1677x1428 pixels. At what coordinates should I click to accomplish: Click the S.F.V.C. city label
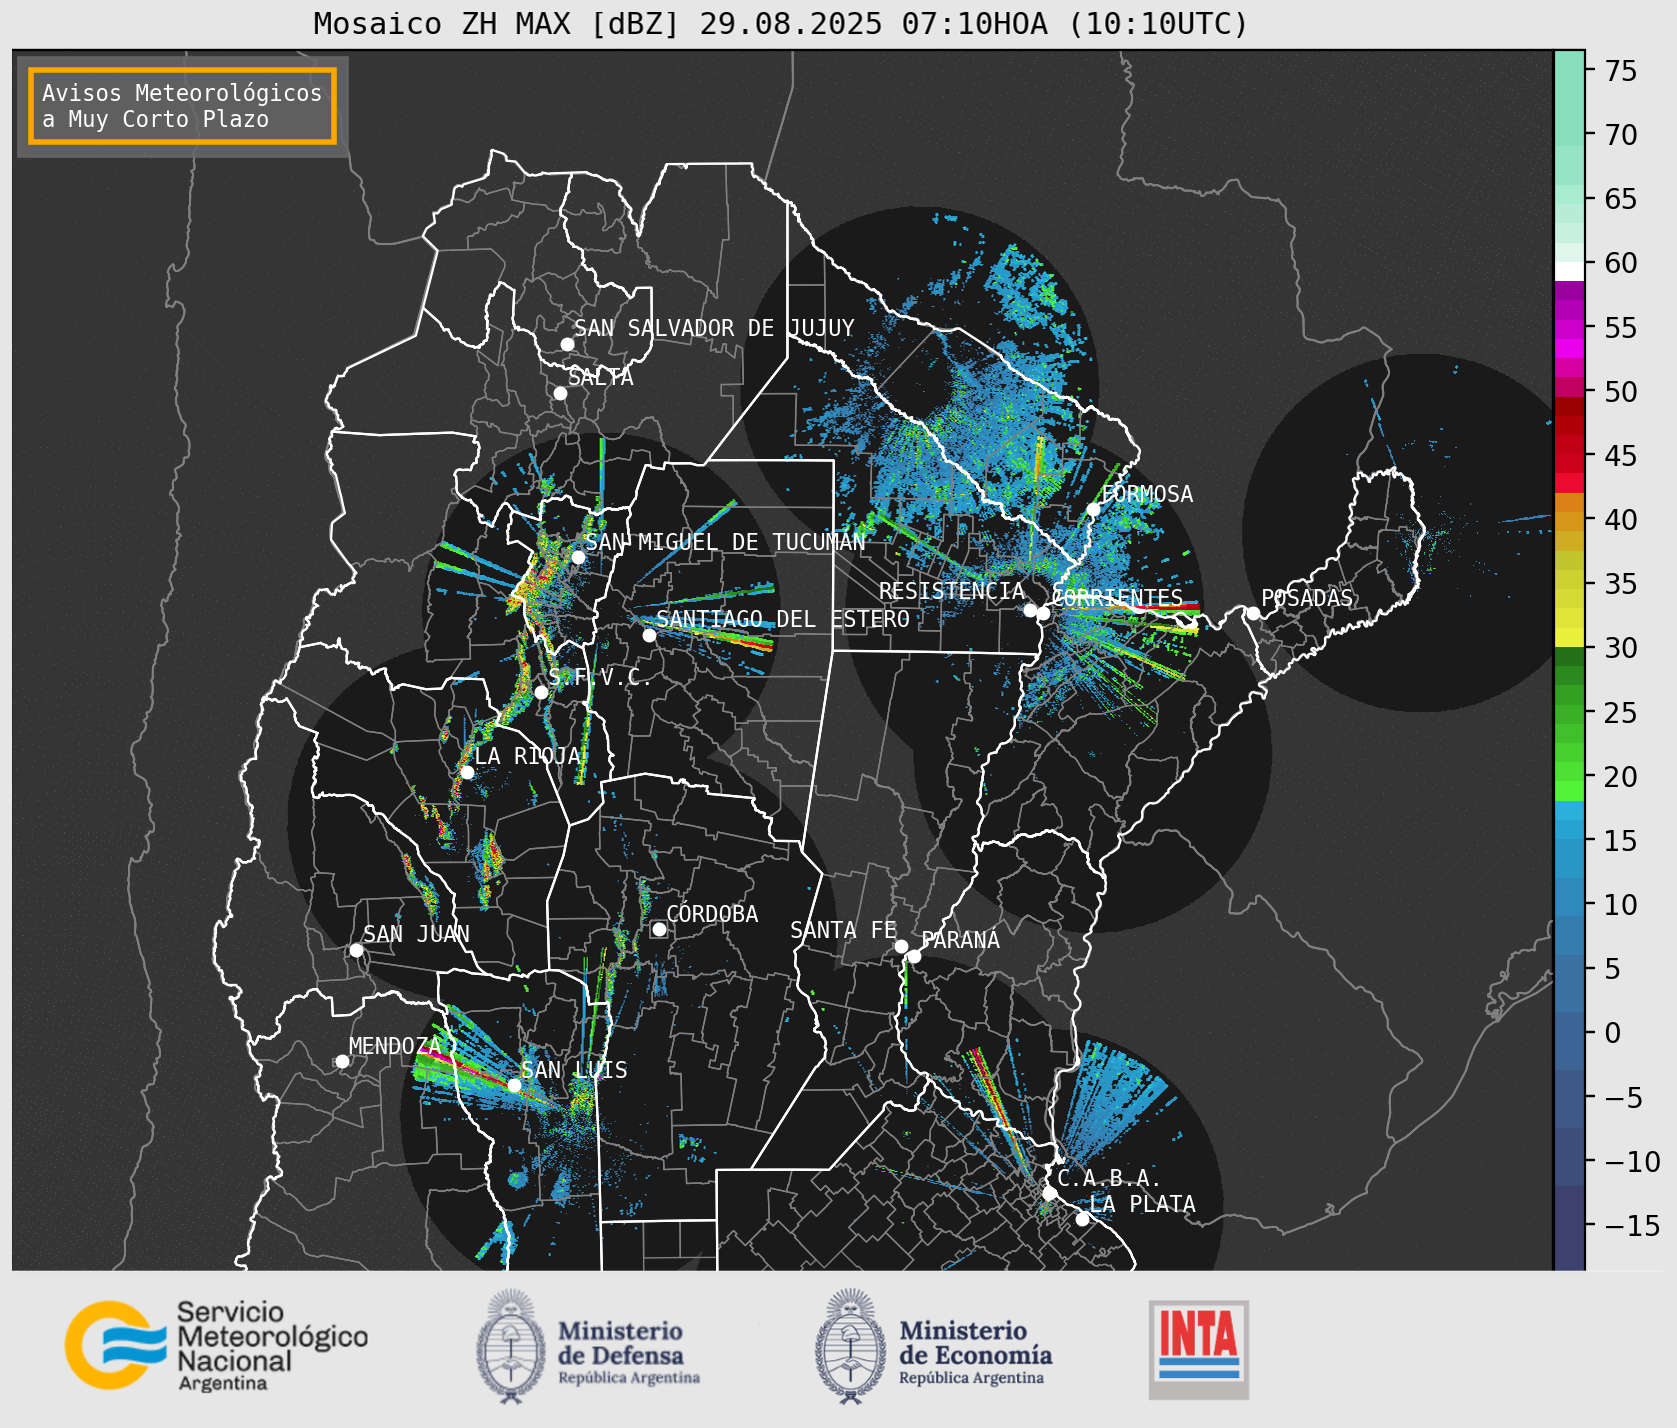click(x=600, y=677)
